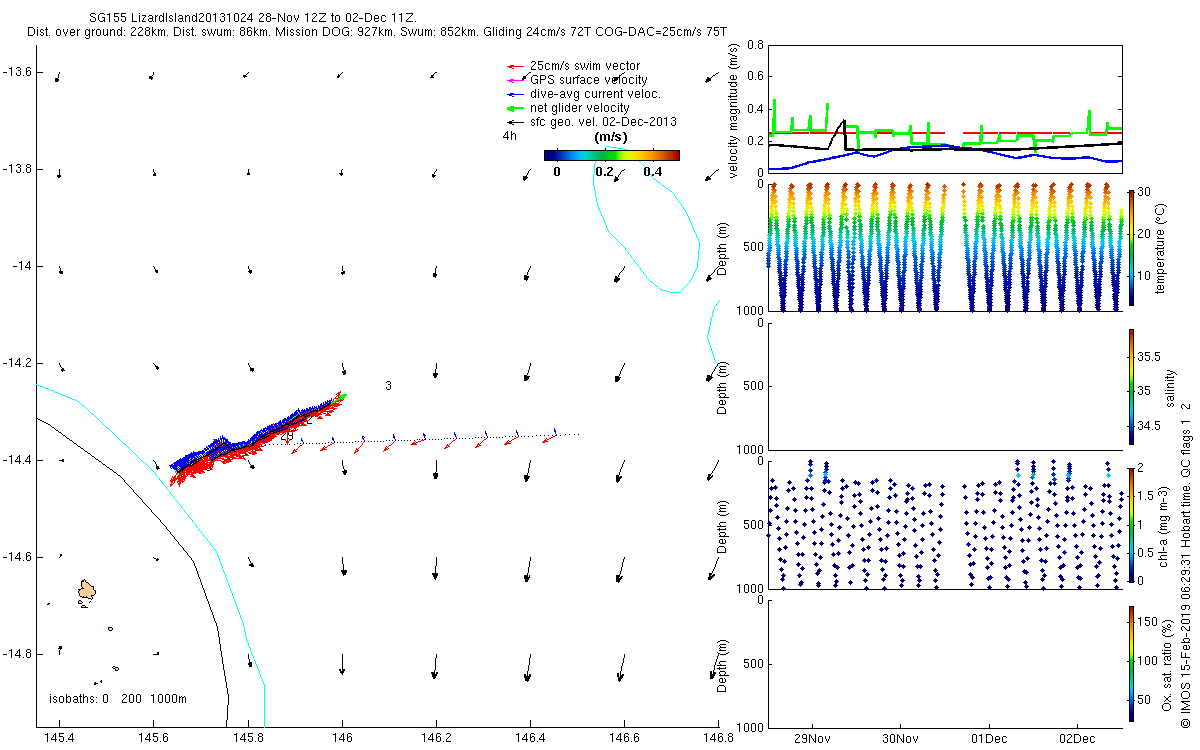The image size is (1200, 750).
Task: Click the black arrow marker for sfc geo. vel.
Action: (516, 122)
